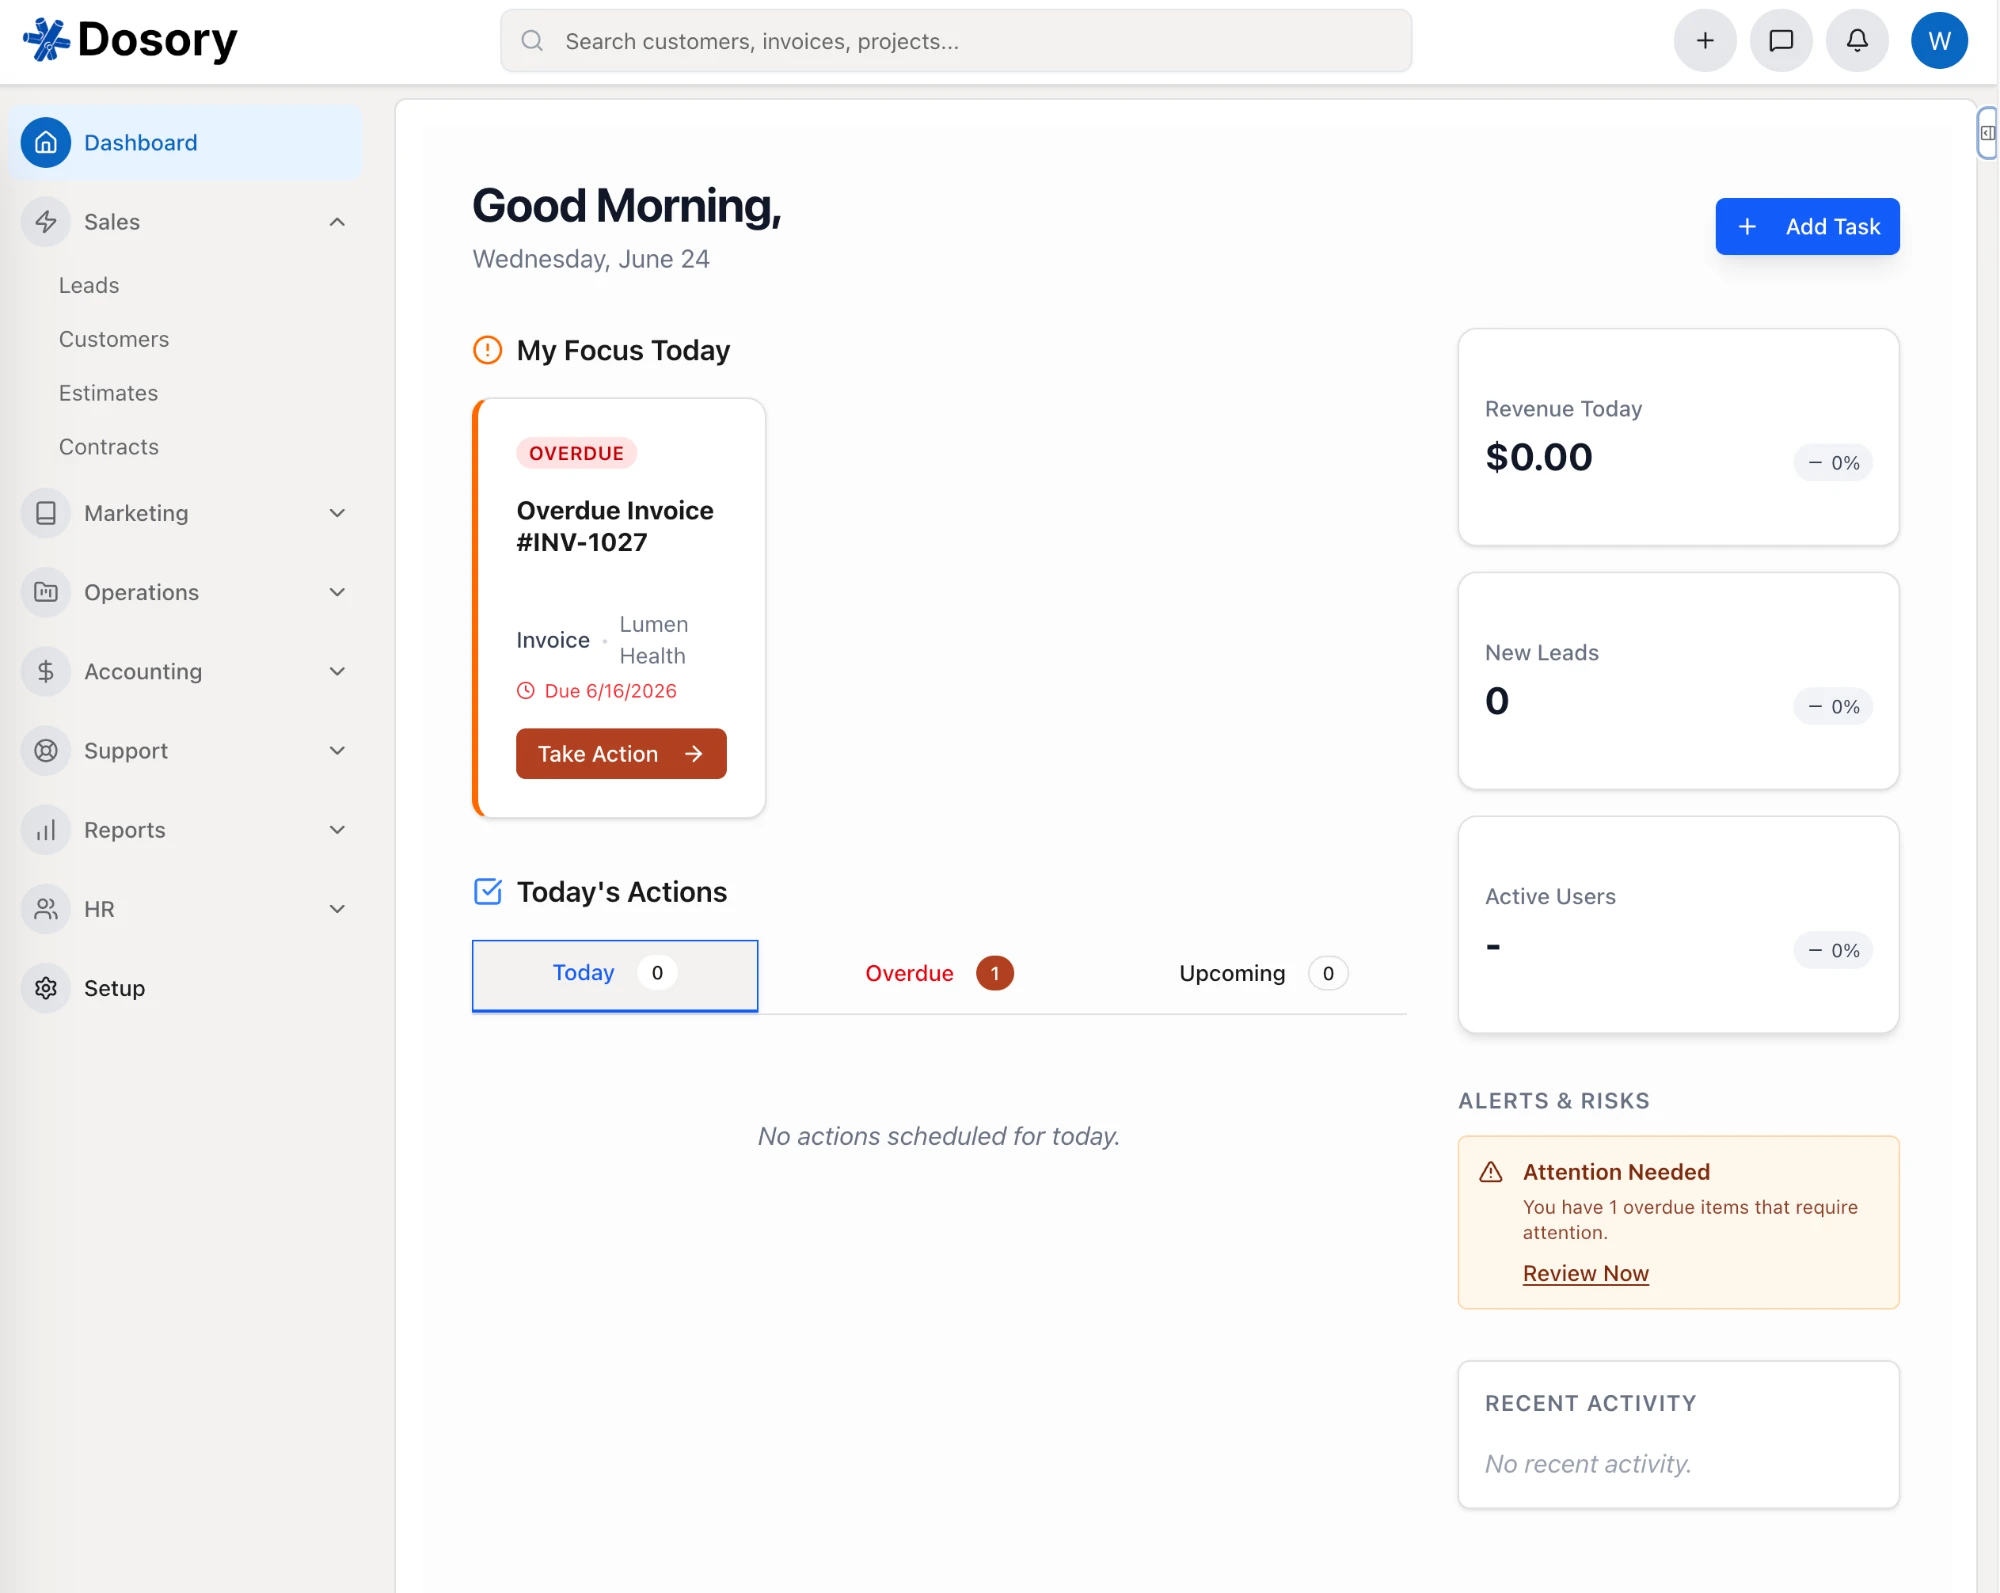Click the clock icon beside Due 6/16/2026

pyautogui.click(x=525, y=691)
